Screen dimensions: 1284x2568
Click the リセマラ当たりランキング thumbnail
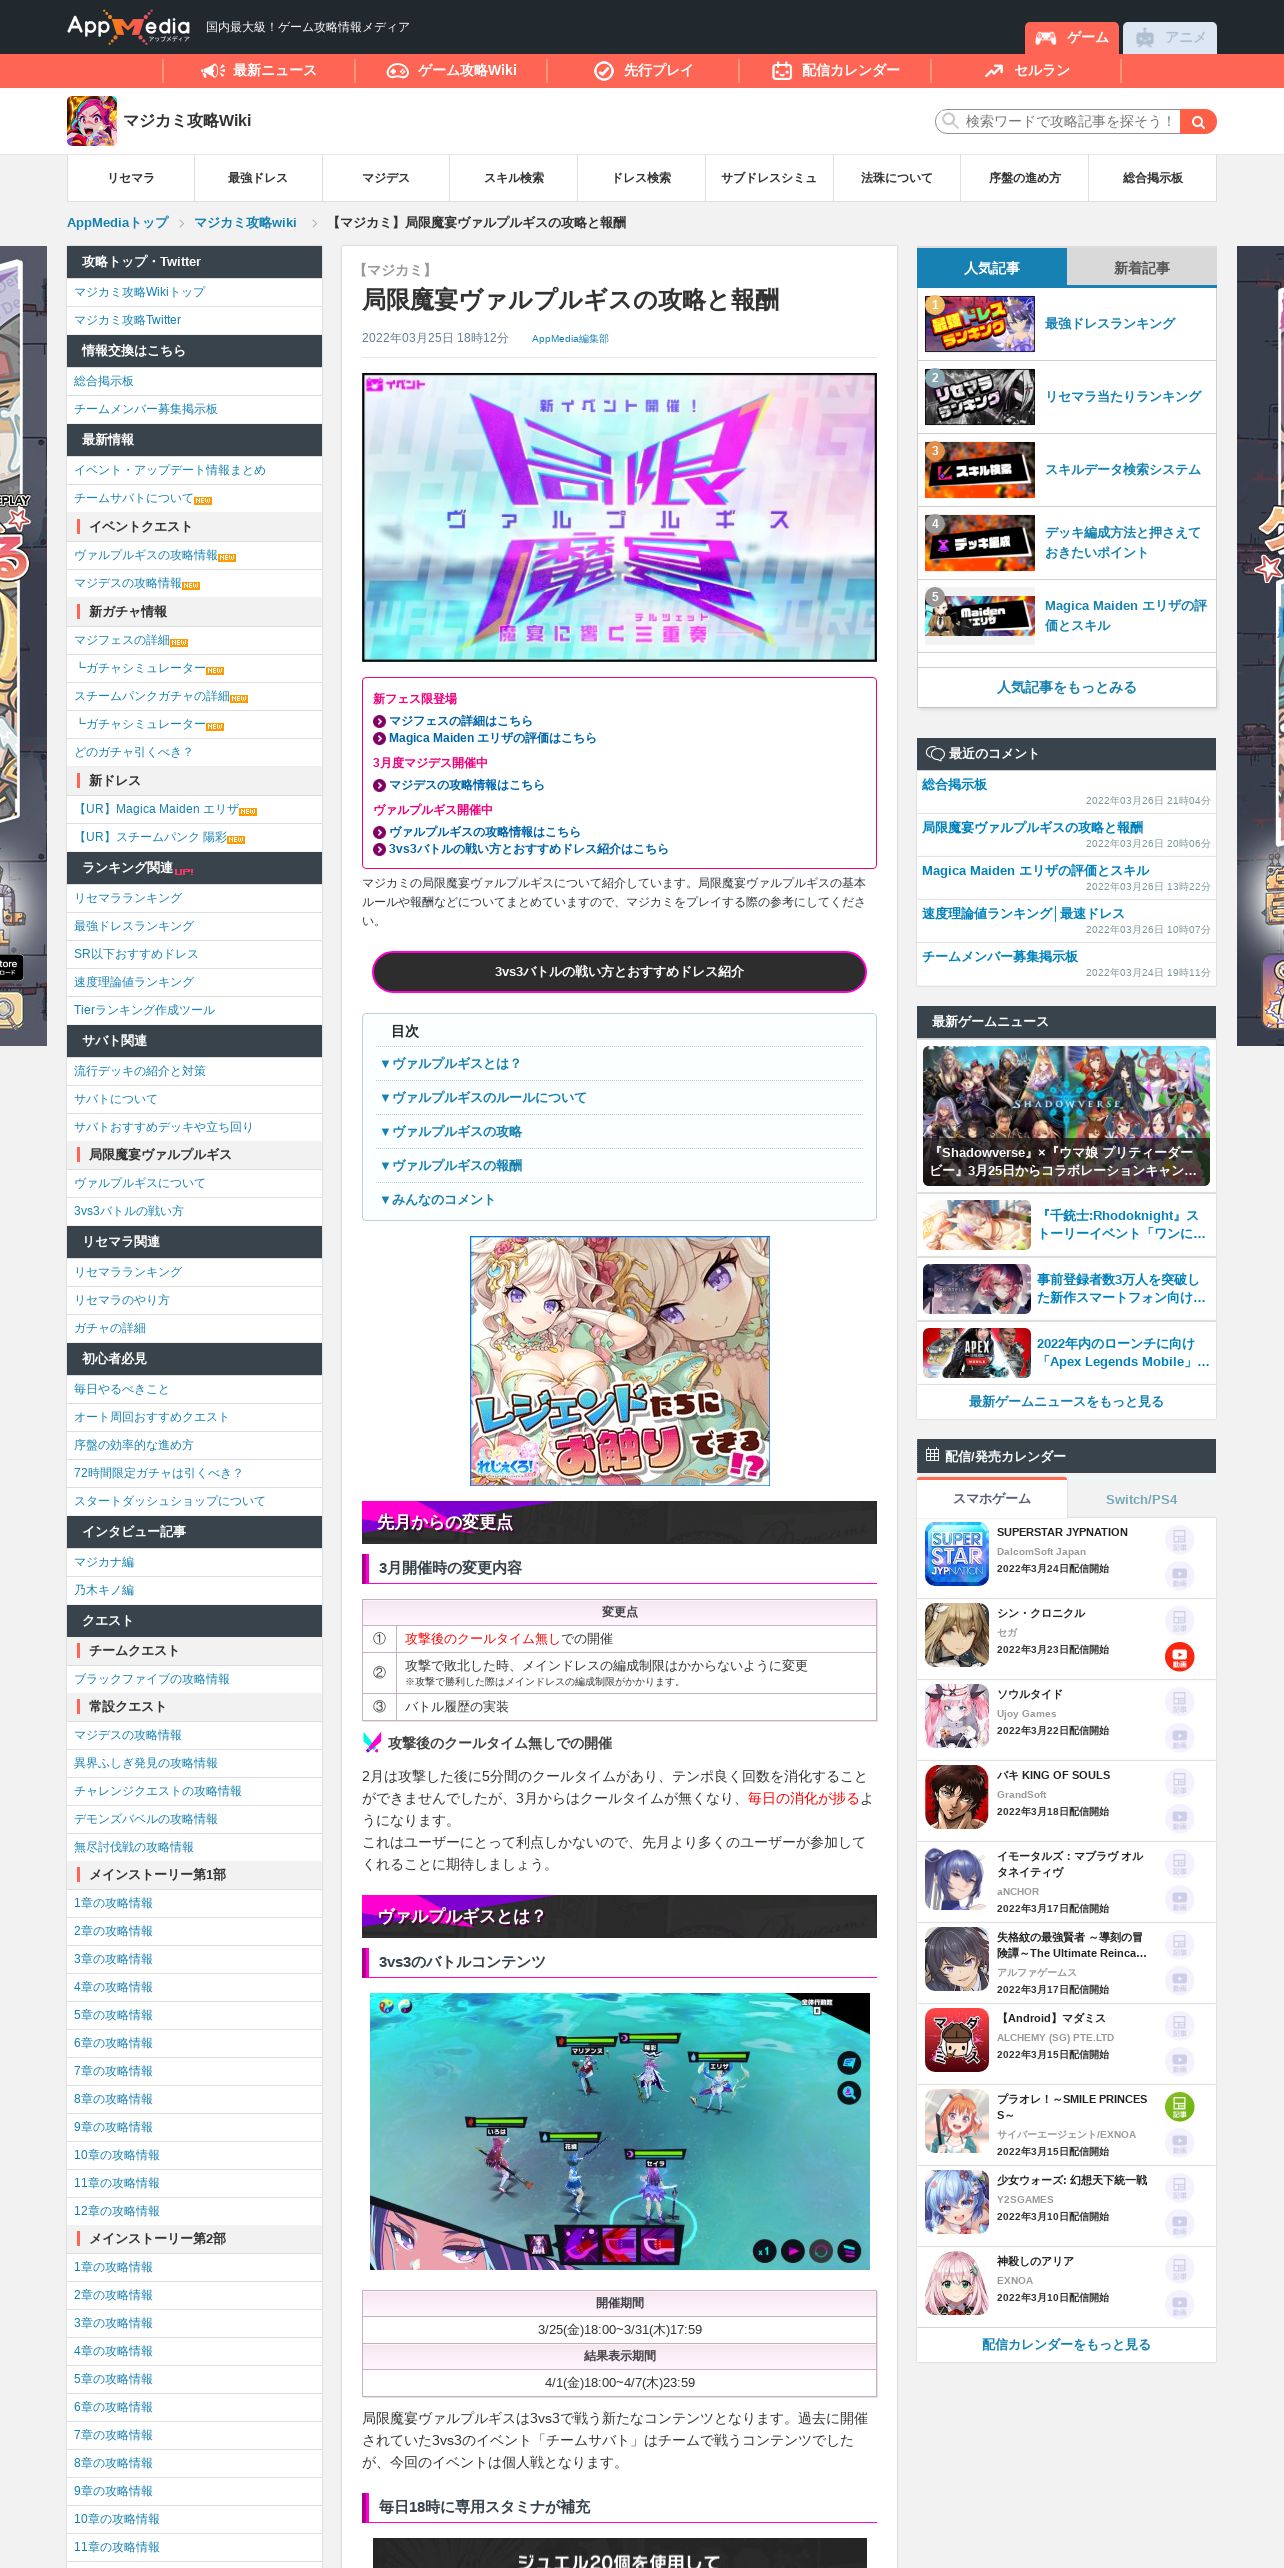click(x=980, y=397)
